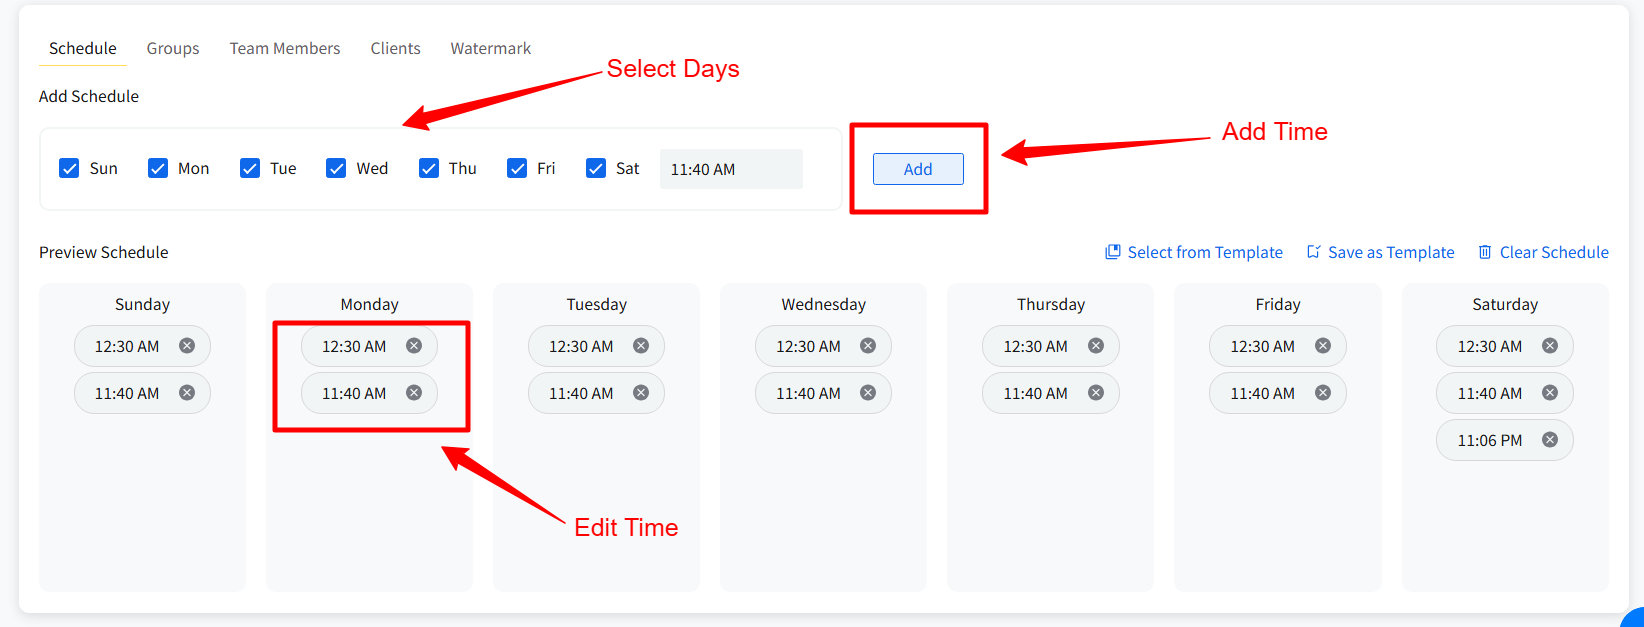Remove Sunday 12:30 AM time slot
Screen dimensions: 1644x627
(187, 346)
